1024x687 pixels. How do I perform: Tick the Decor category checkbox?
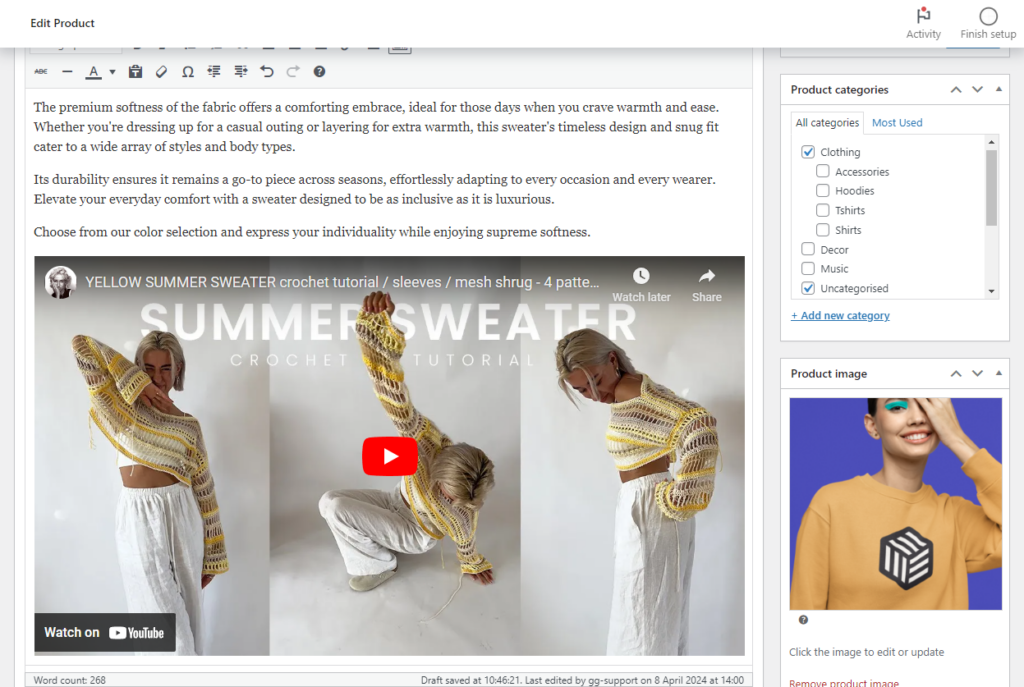808,249
